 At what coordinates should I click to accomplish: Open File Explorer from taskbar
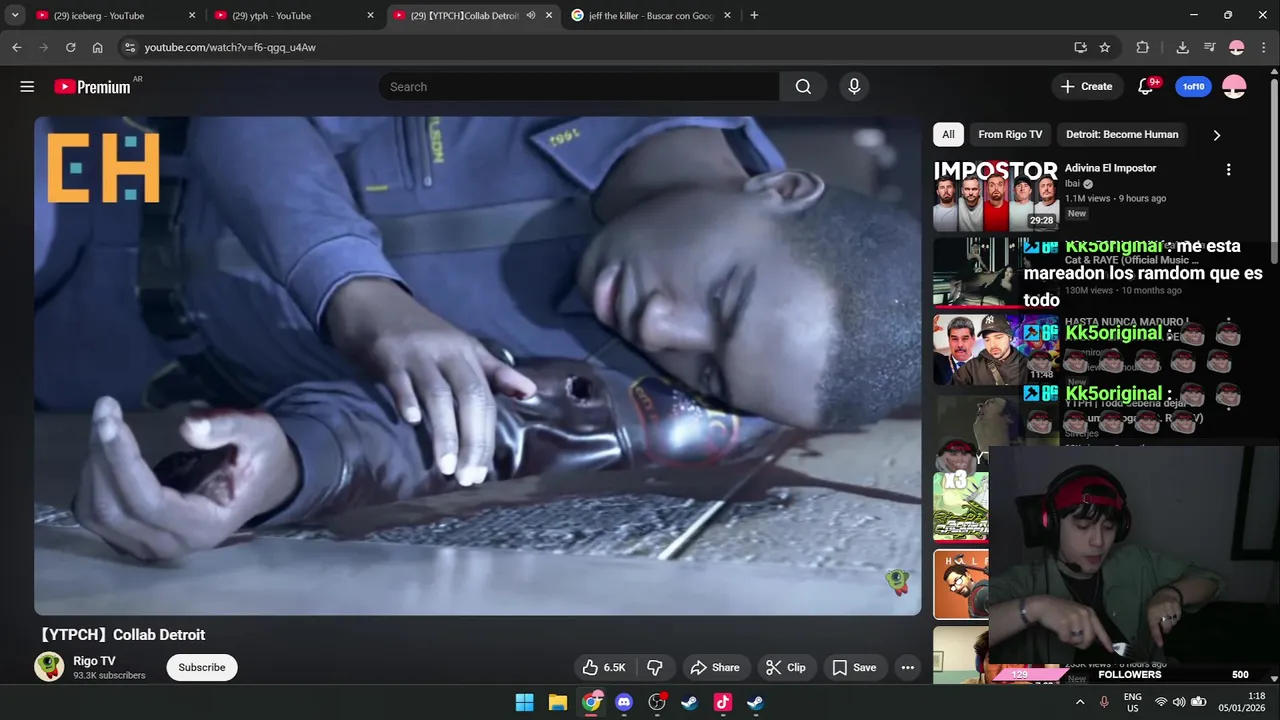558,702
